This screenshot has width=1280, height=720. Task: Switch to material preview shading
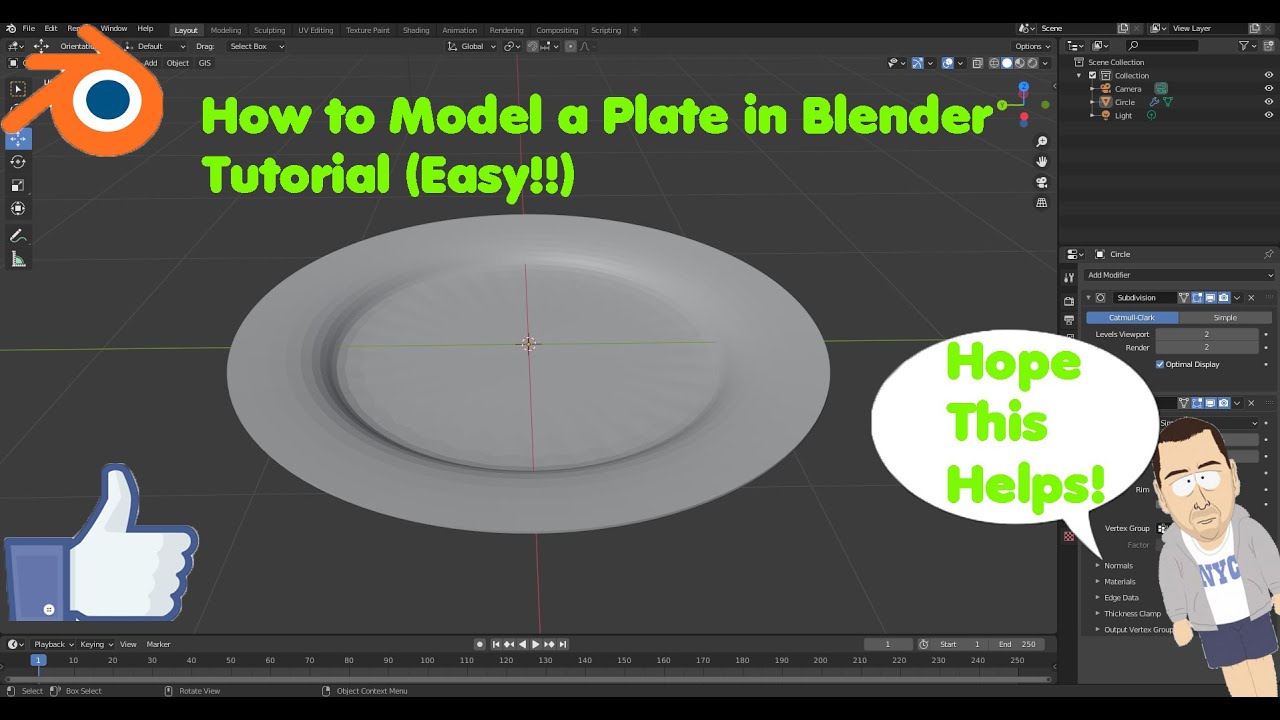[x=1020, y=63]
